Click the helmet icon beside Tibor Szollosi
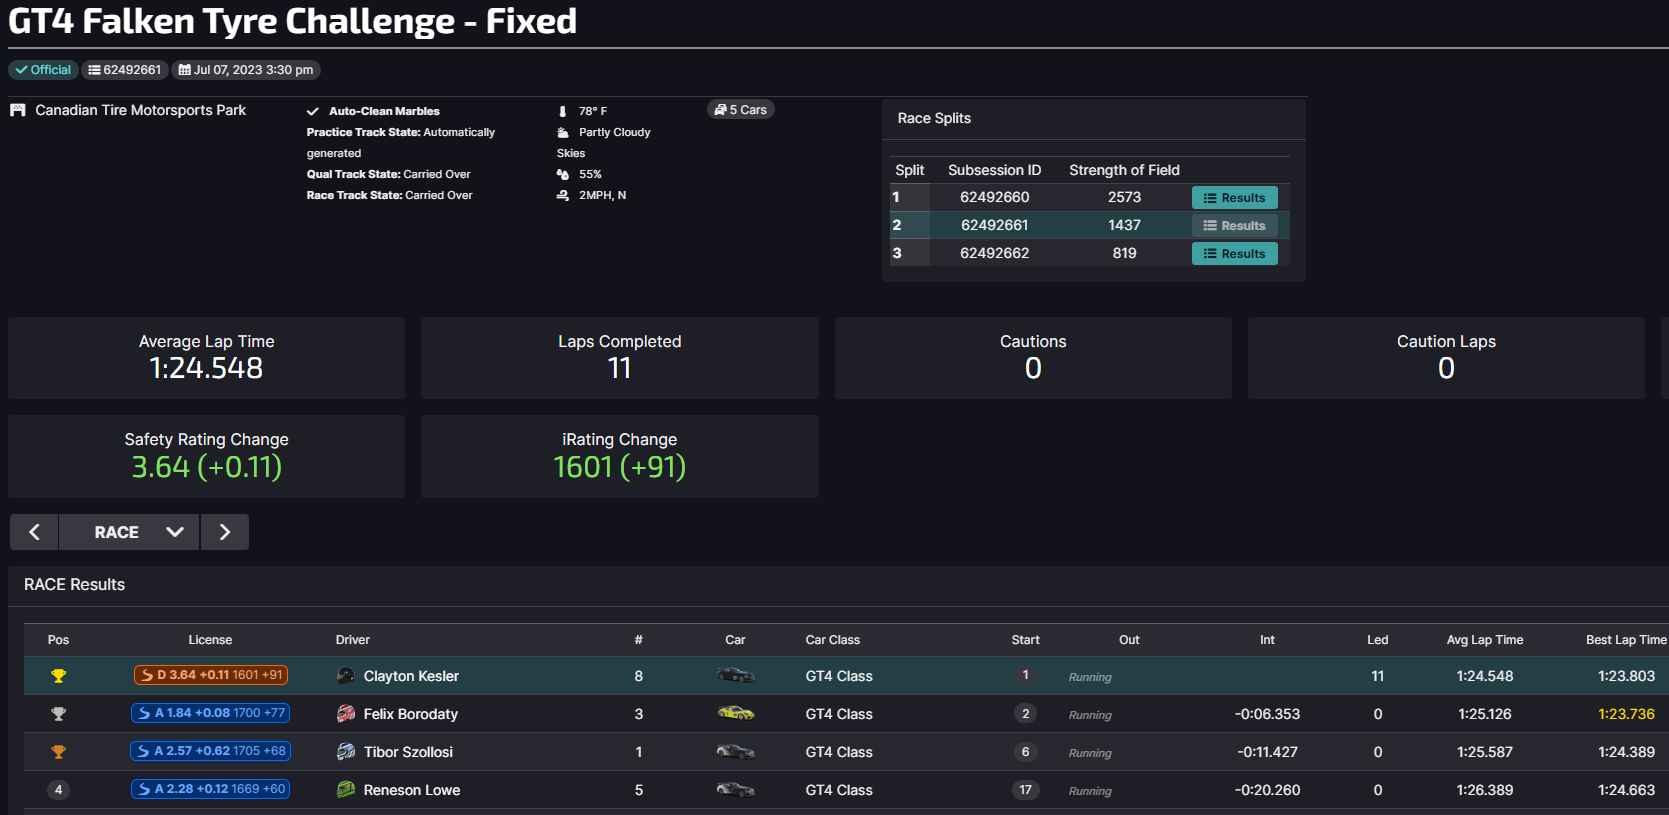1669x815 pixels. (346, 752)
